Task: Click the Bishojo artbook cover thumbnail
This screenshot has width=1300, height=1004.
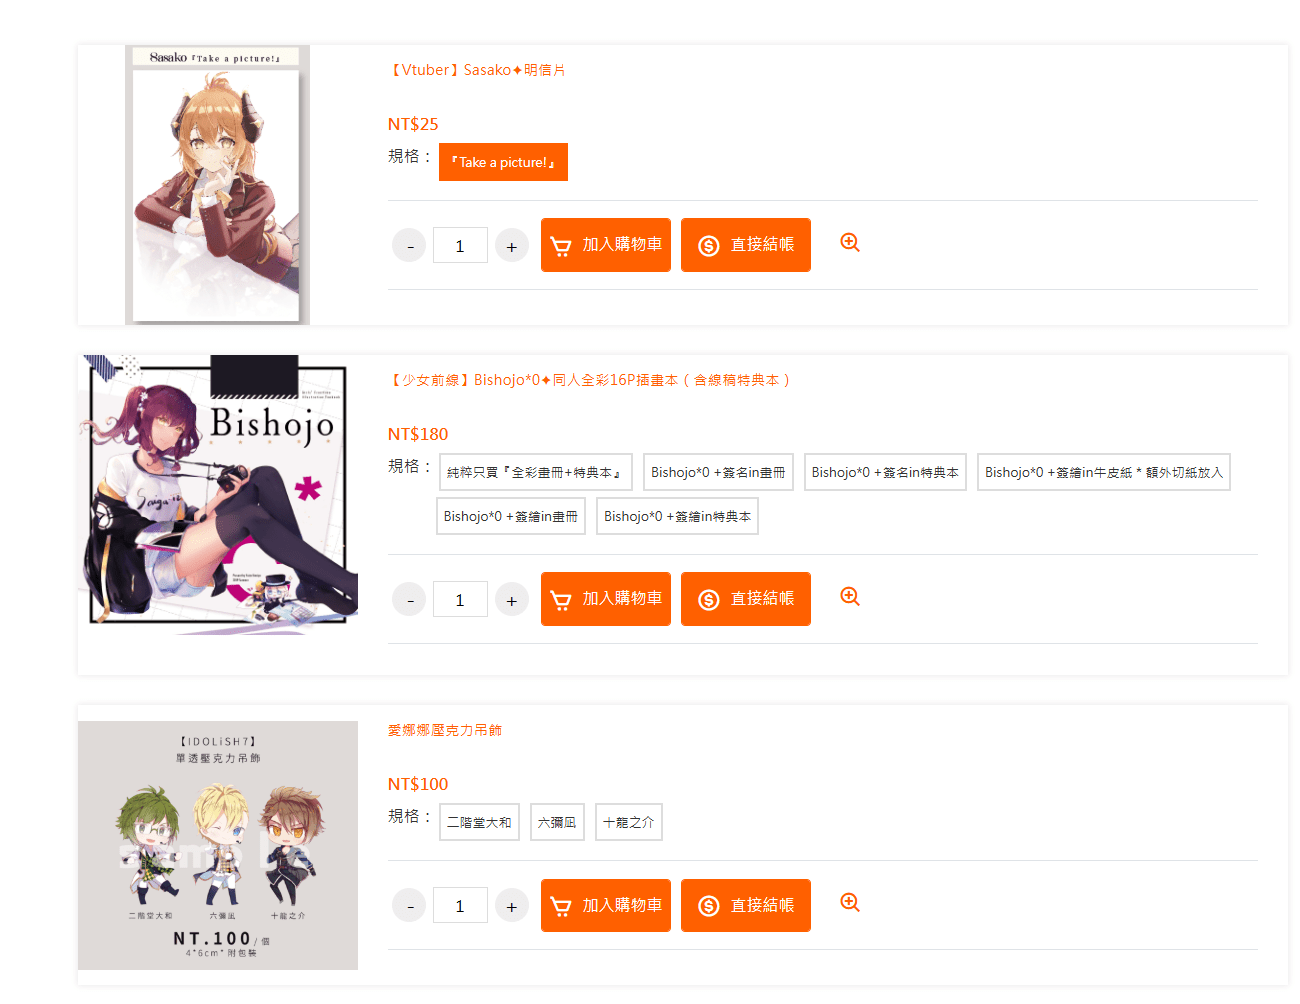Action: point(218,494)
